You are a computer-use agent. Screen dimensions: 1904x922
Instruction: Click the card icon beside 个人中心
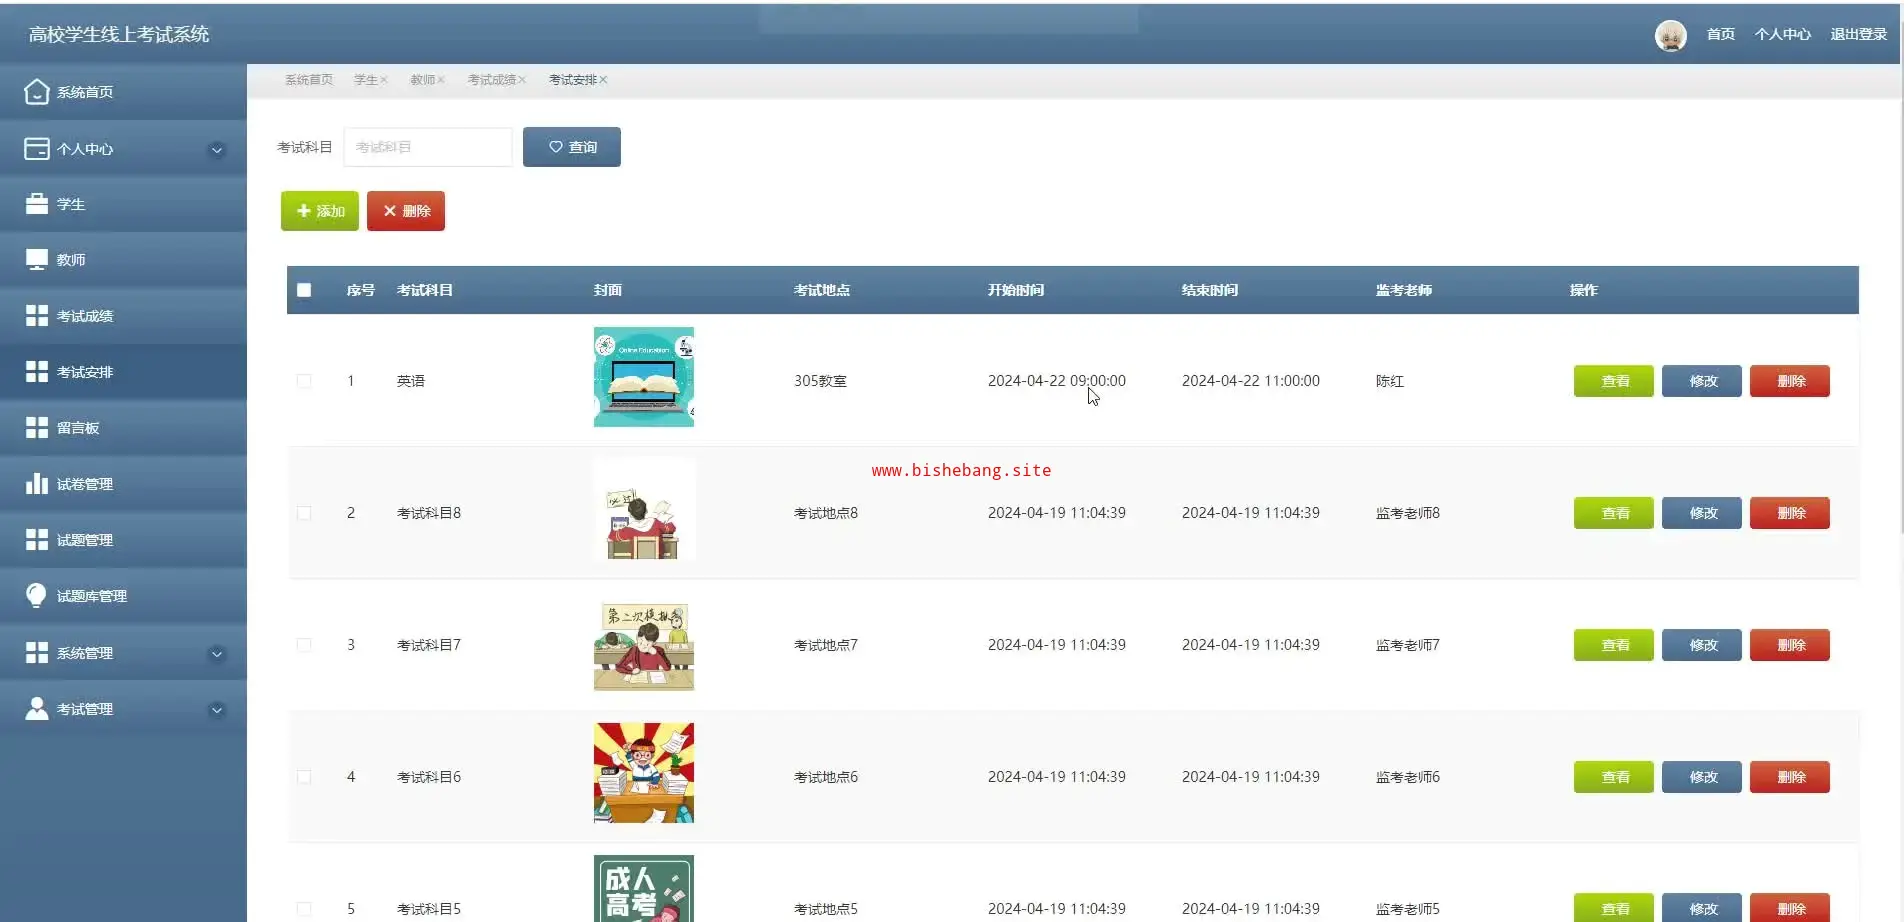(37, 149)
